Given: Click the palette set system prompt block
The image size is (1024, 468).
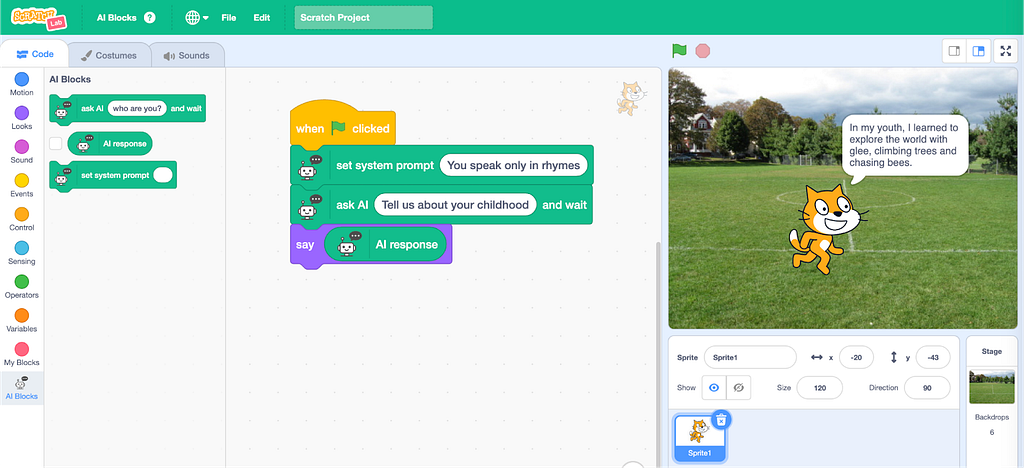Looking at the screenshot, I should [x=113, y=175].
